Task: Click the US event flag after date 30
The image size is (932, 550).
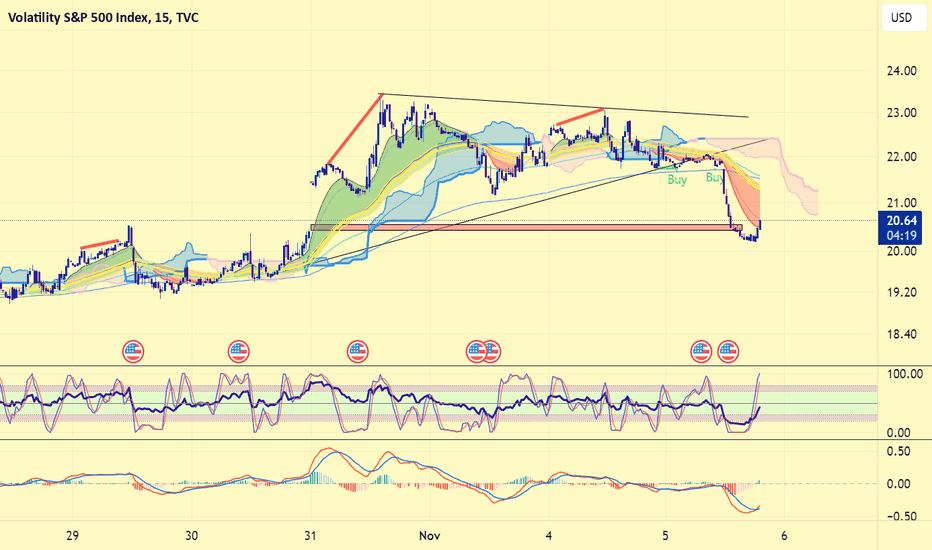Action: (239, 351)
